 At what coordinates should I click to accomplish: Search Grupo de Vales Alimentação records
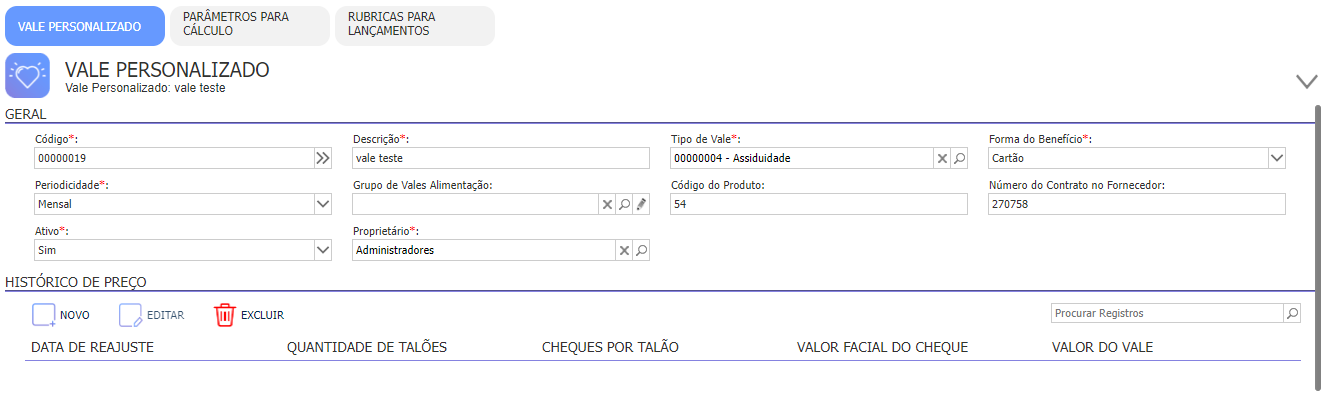coord(624,204)
